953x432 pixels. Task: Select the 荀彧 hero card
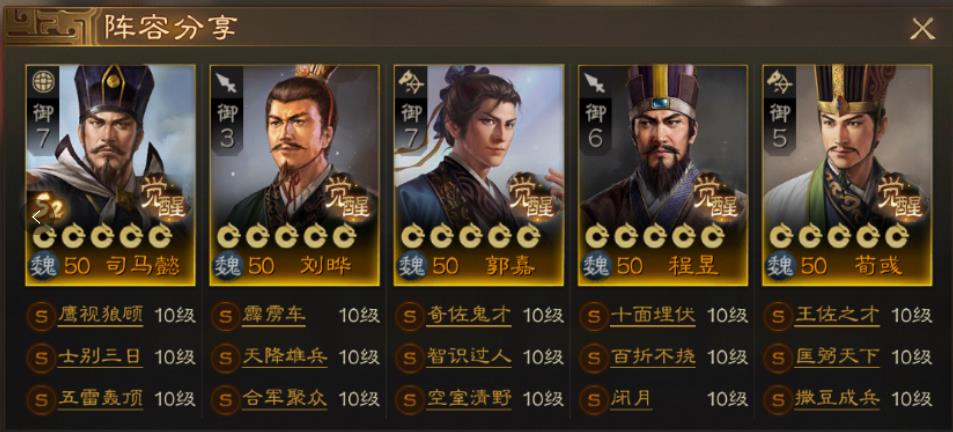pos(847,175)
